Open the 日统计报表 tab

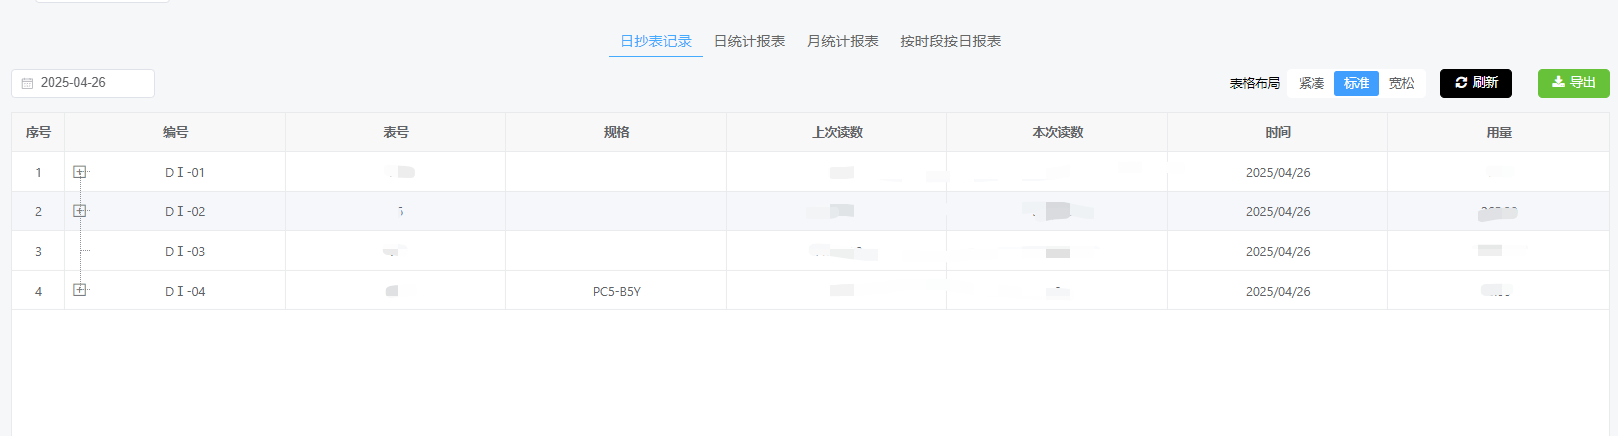pos(749,41)
